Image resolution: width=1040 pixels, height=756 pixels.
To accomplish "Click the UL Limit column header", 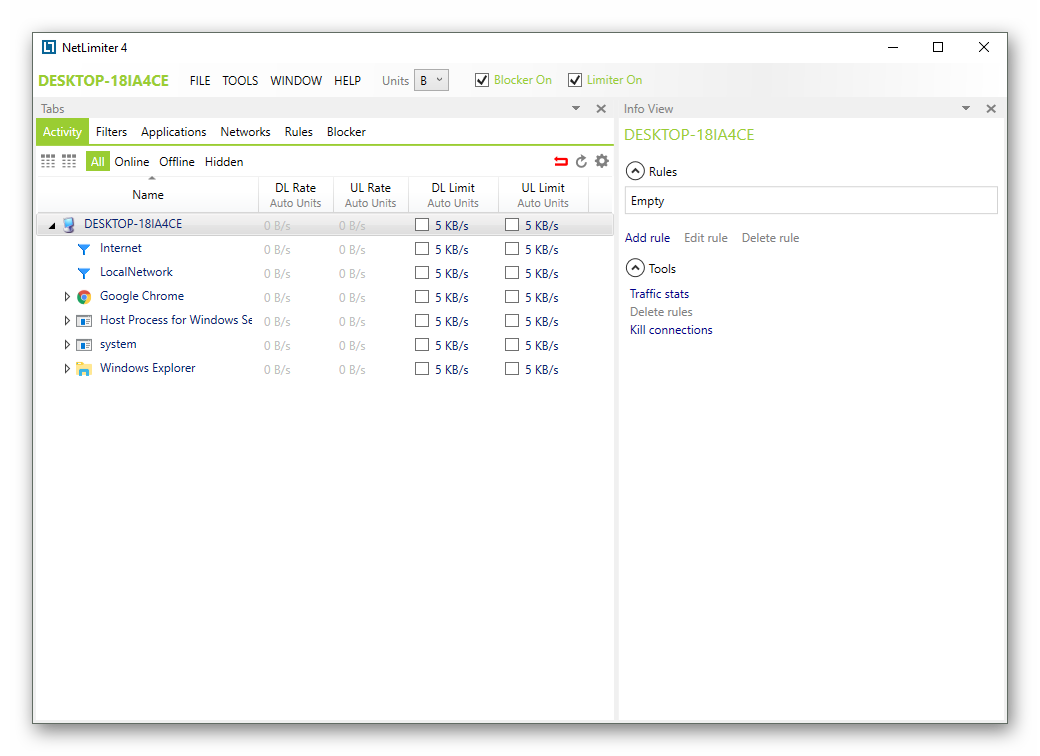I will (x=543, y=195).
